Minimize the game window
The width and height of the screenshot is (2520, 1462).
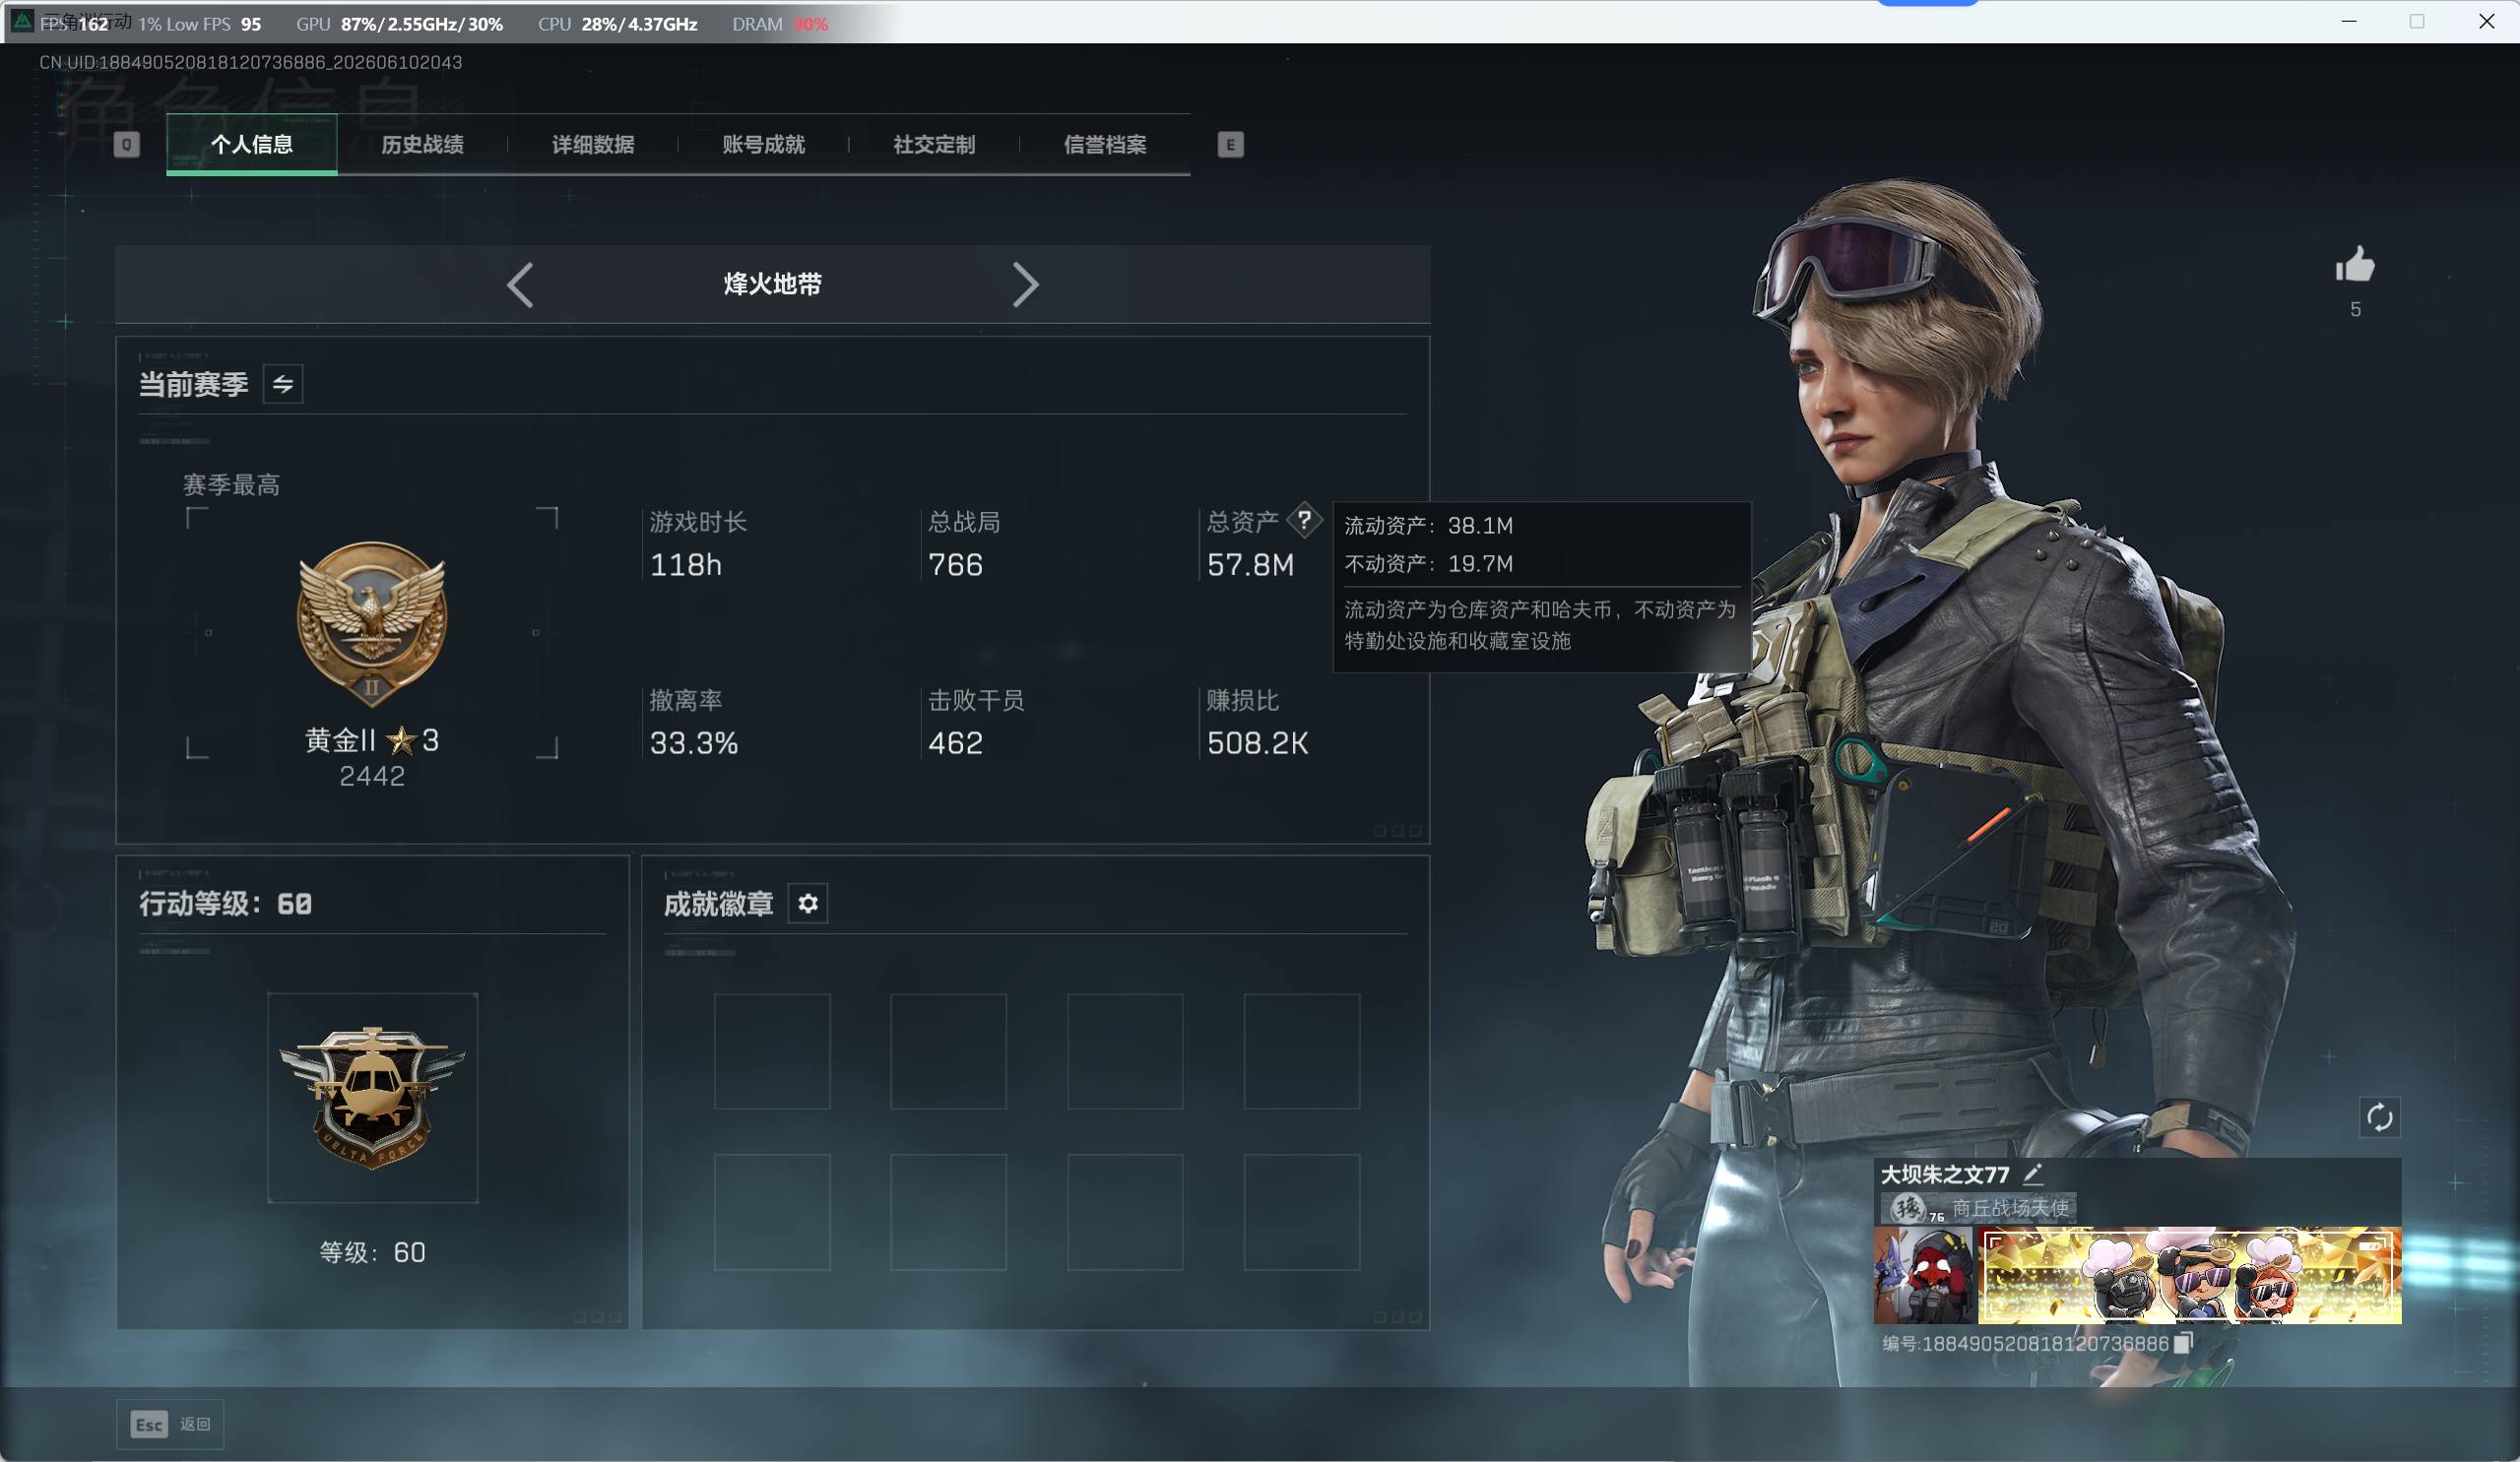click(2349, 21)
